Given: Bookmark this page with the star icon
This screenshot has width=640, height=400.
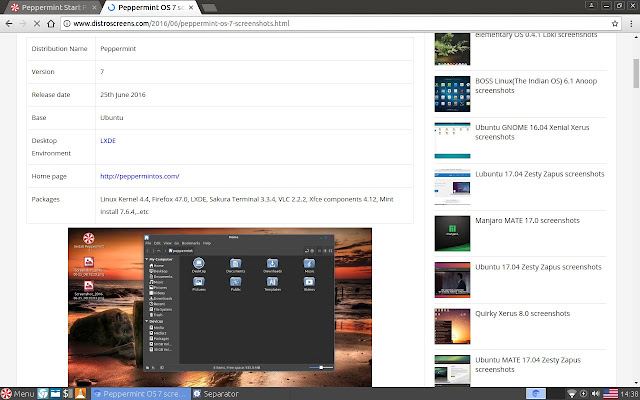Looking at the screenshot, I should (x=615, y=23).
